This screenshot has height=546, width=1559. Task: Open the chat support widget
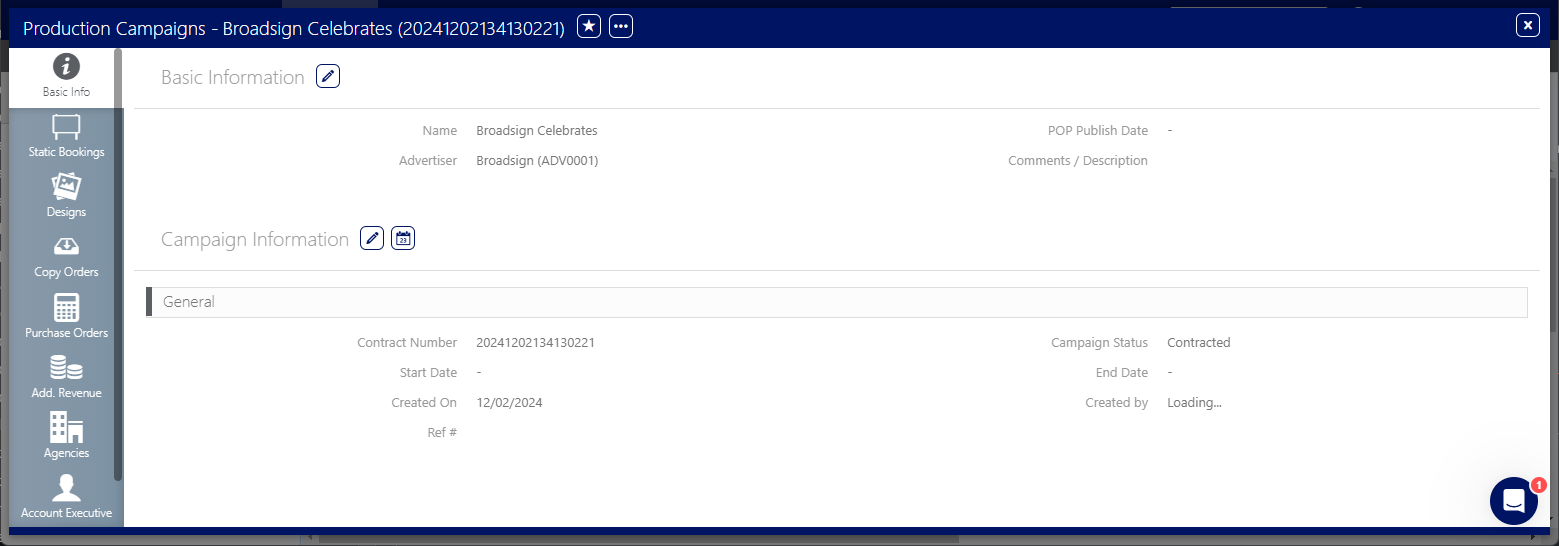[1513, 500]
